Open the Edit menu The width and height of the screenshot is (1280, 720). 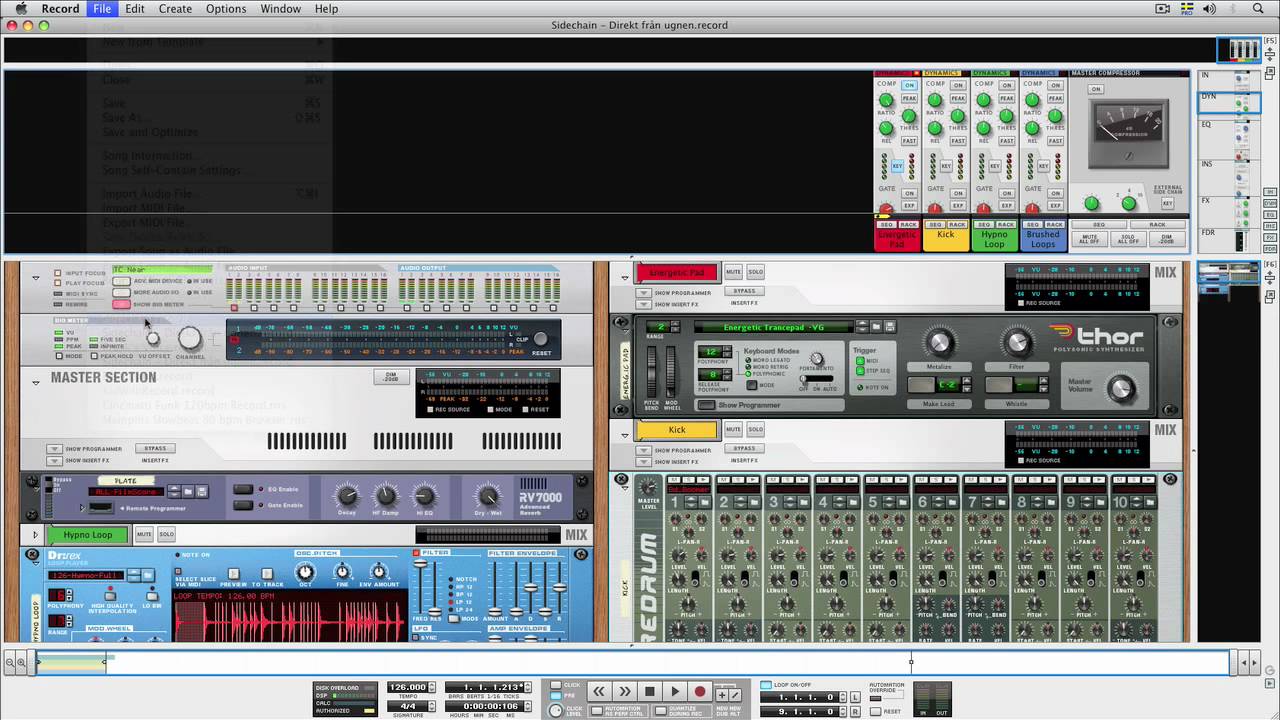click(135, 8)
